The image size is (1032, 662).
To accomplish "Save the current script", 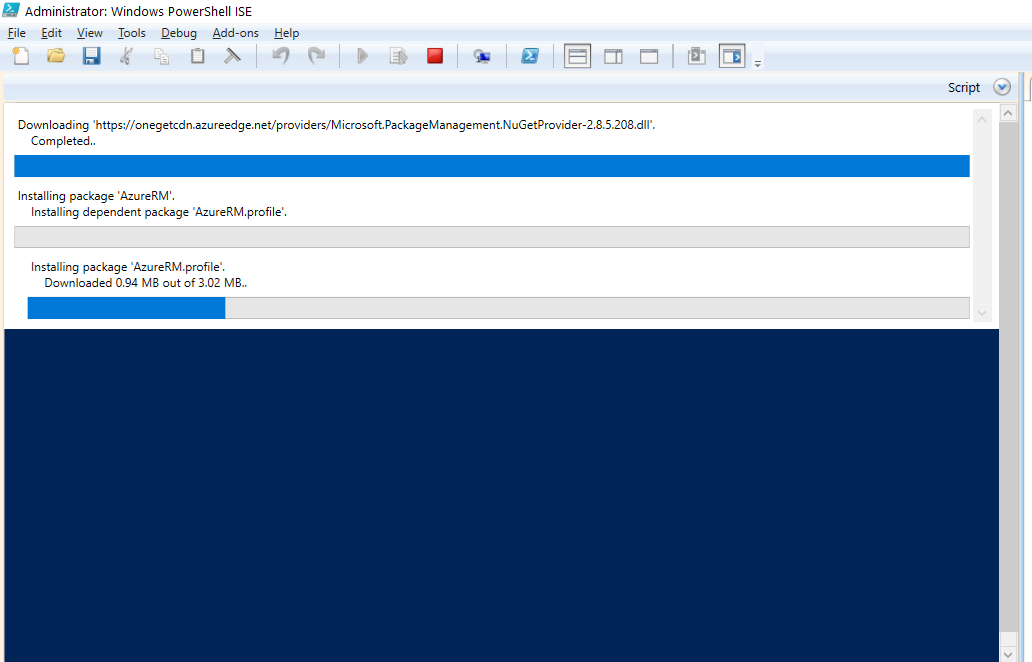I will pyautogui.click(x=91, y=56).
